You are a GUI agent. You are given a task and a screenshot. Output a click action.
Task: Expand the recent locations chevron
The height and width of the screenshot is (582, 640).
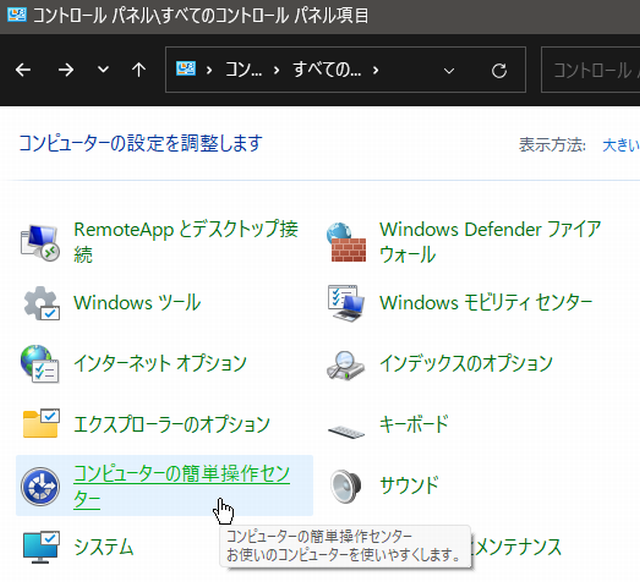click(x=103, y=70)
